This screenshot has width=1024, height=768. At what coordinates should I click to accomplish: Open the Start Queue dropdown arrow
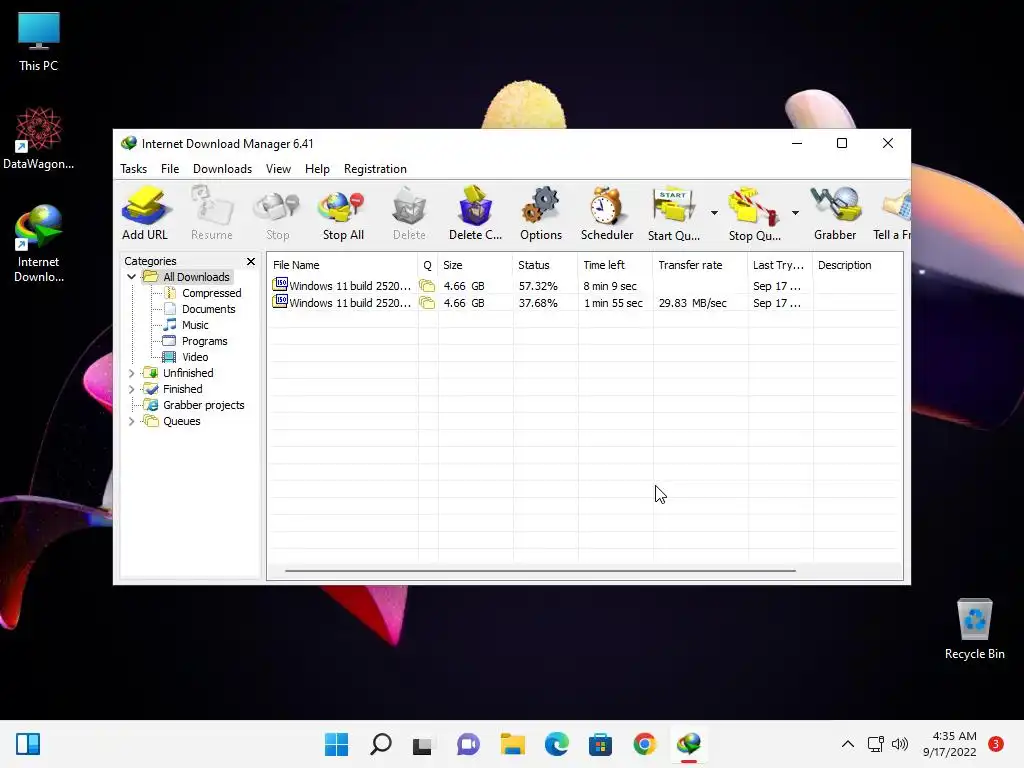coord(714,213)
